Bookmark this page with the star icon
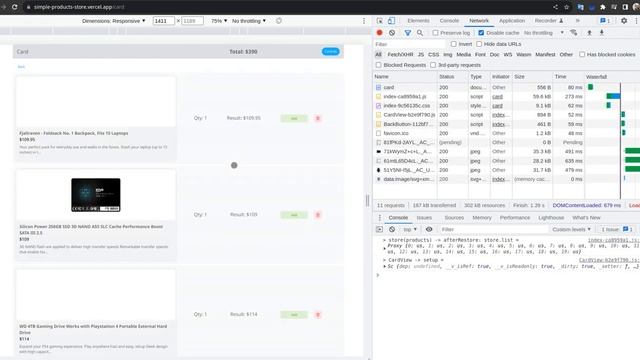This screenshot has width=640, height=360. [567, 7]
